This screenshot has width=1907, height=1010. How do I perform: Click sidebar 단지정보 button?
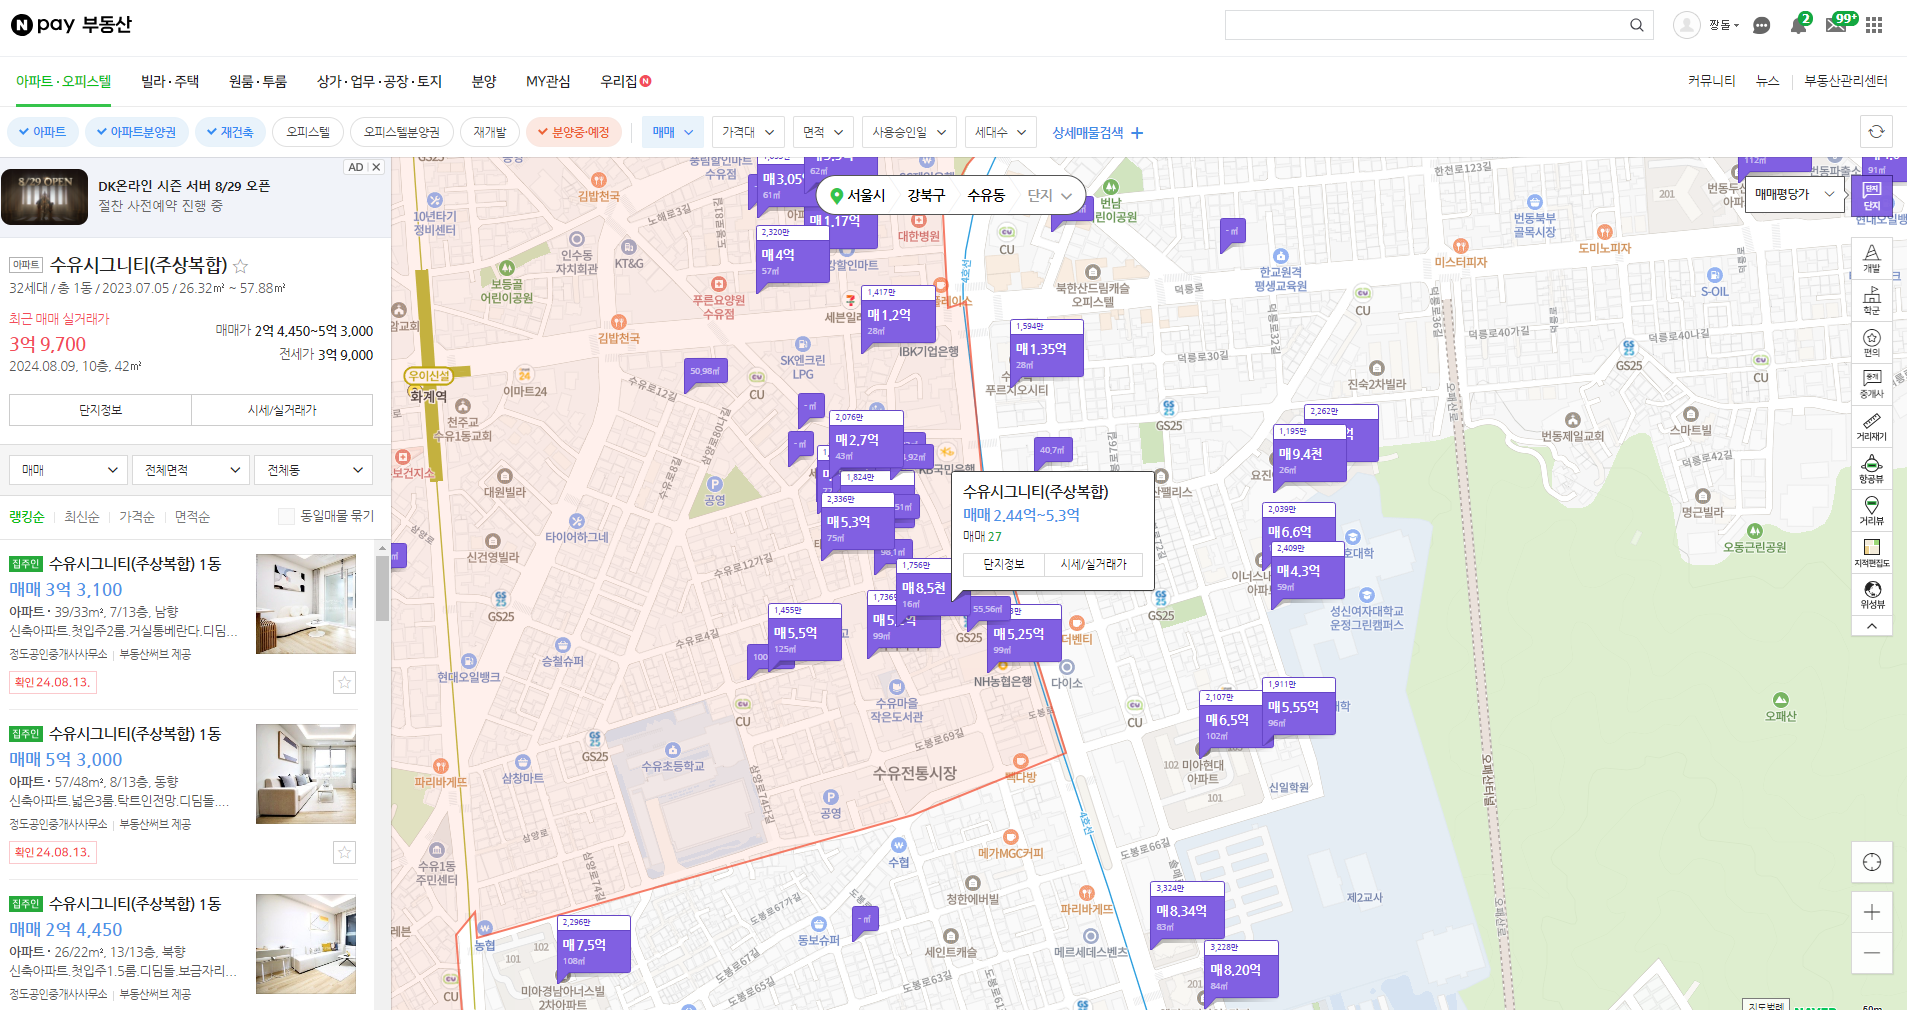tap(100, 410)
